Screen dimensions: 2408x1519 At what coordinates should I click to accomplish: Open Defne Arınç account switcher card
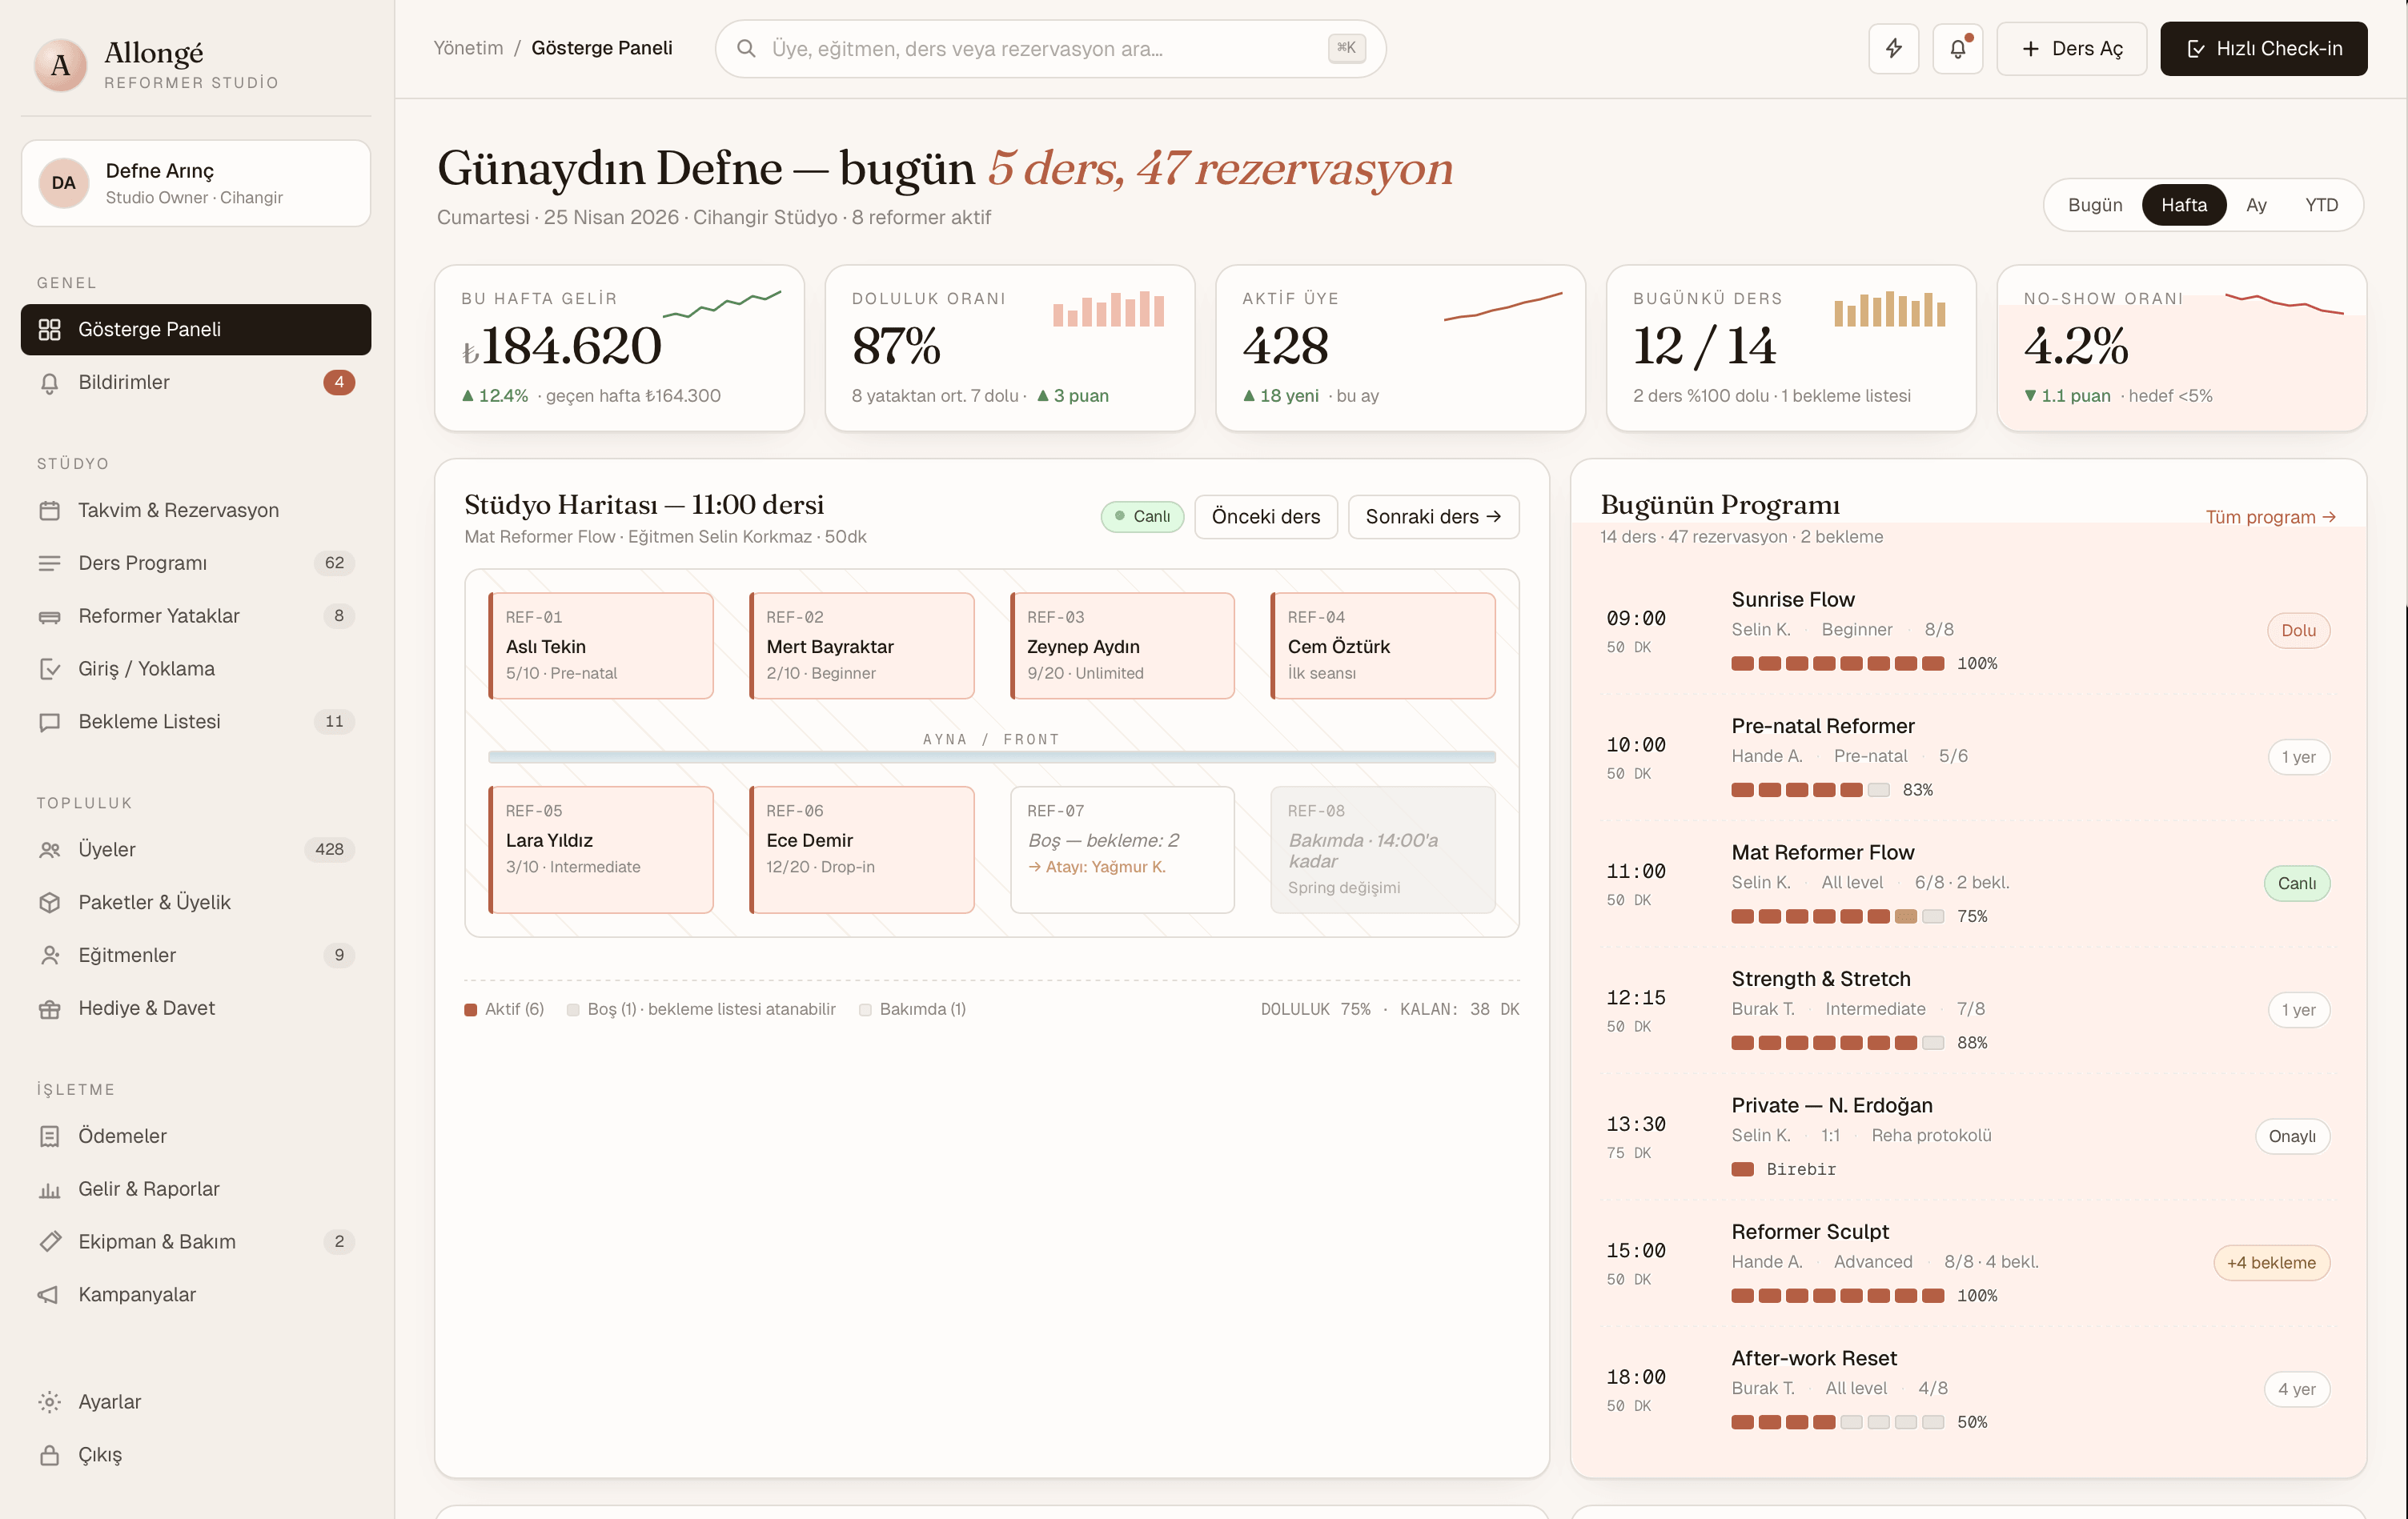[x=196, y=183]
